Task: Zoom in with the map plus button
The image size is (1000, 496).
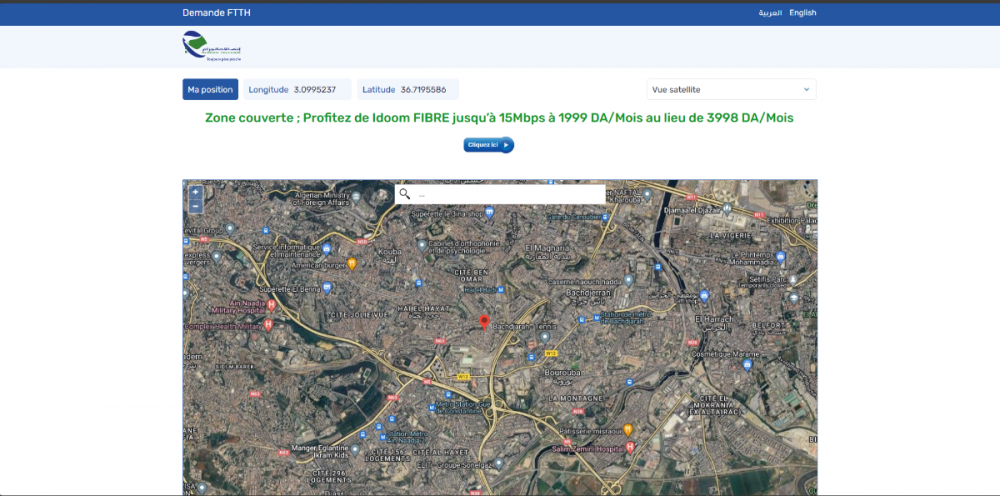Action: point(195,192)
